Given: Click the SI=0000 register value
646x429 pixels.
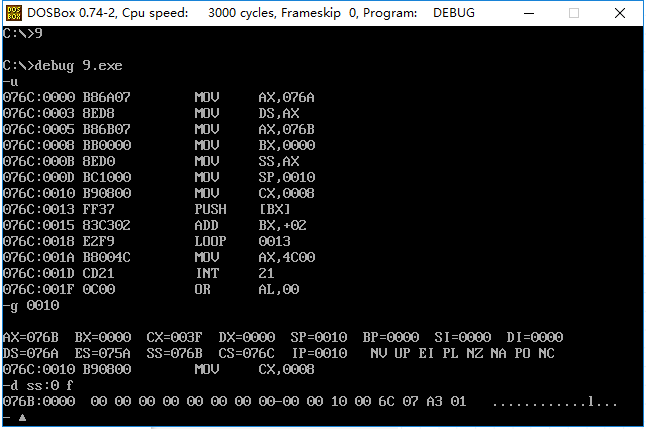Looking at the screenshot, I should click(463, 338).
